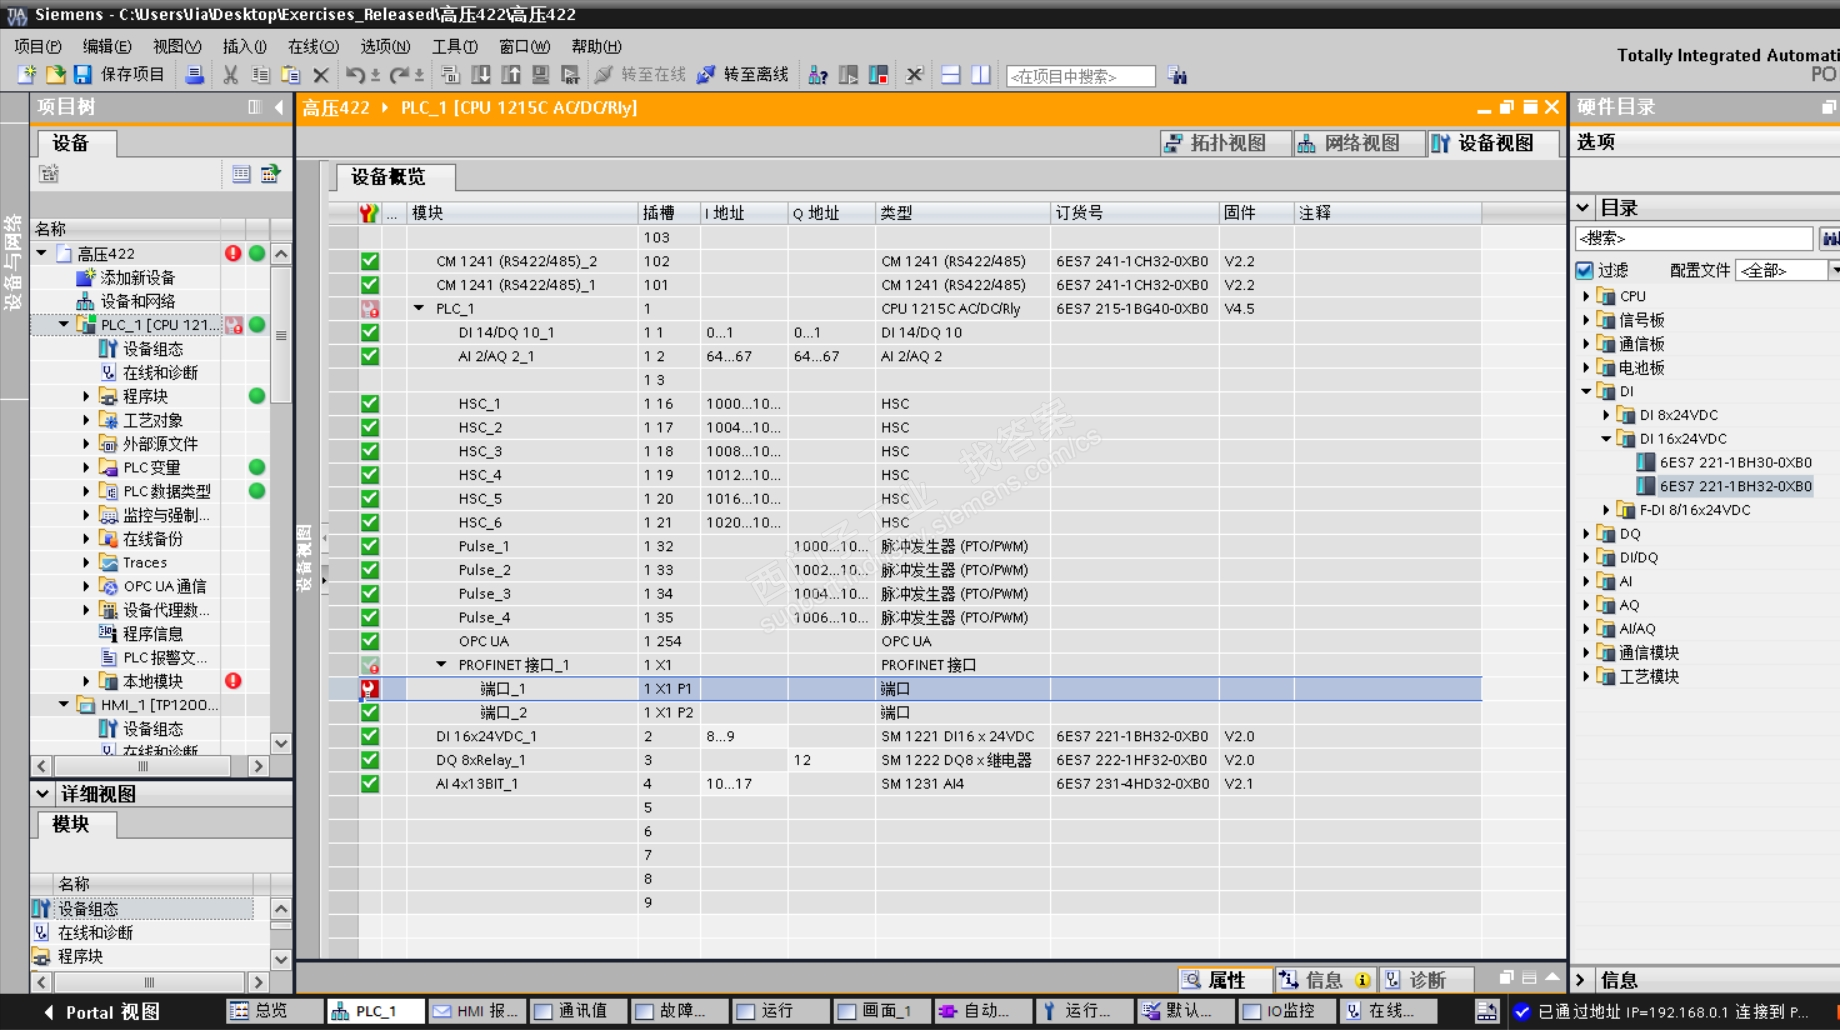This screenshot has height=1030, width=1840.
Task: Click the catalog search button
Action: (1830, 238)
